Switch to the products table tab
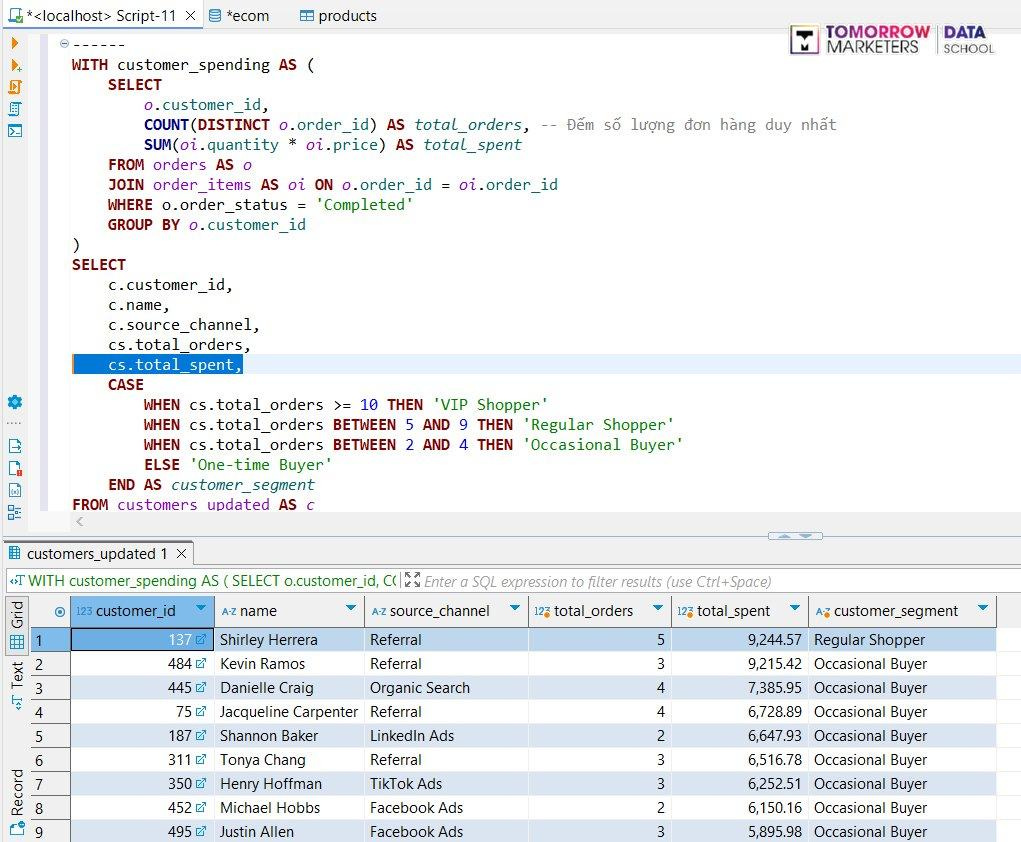This screenshot has height=842, width=1021. click(339, 16)
